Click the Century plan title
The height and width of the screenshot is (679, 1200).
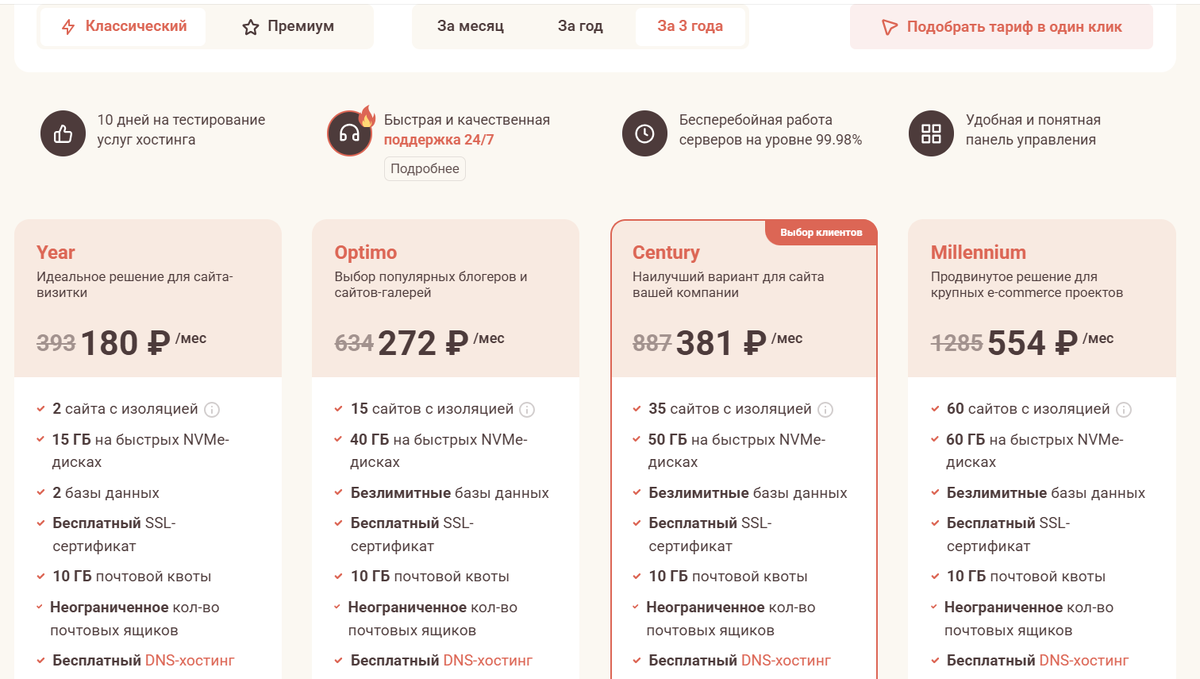tap(666, 253)
